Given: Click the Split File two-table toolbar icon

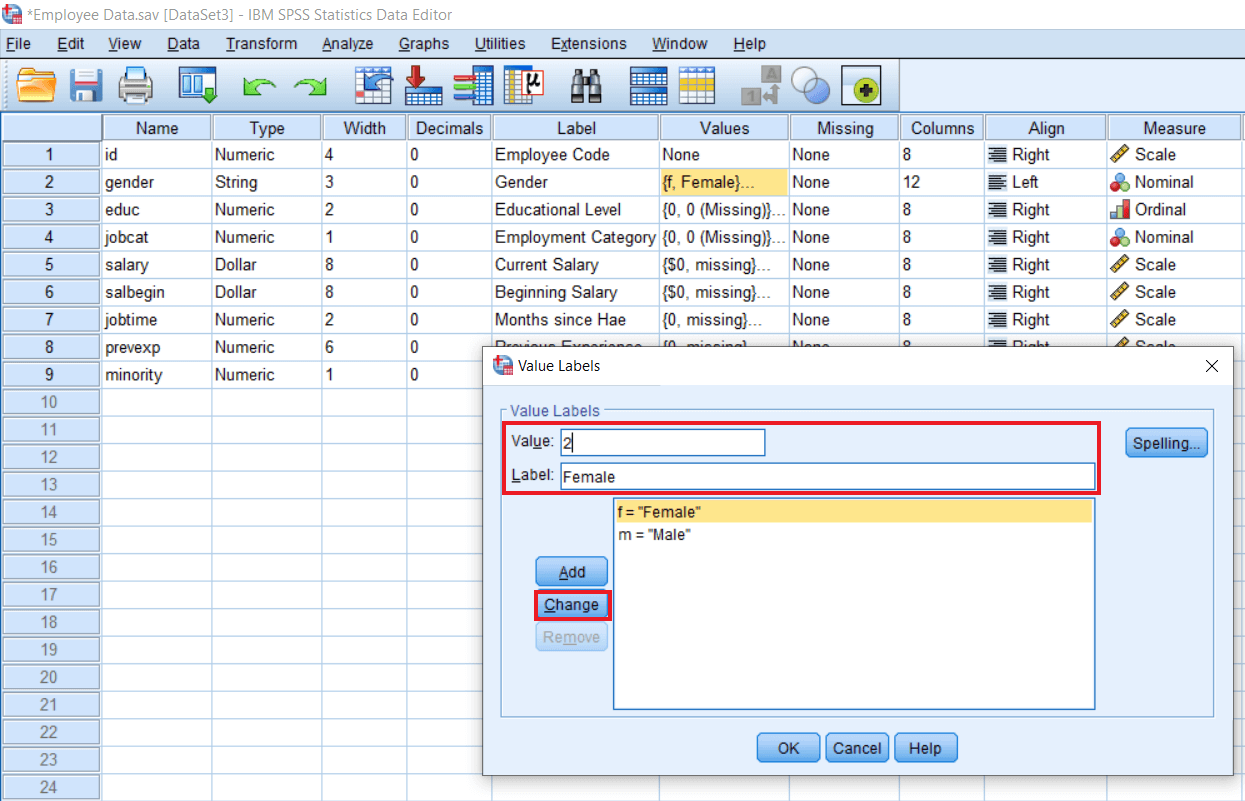Looking at the screenshot, I should coord(648,86).
